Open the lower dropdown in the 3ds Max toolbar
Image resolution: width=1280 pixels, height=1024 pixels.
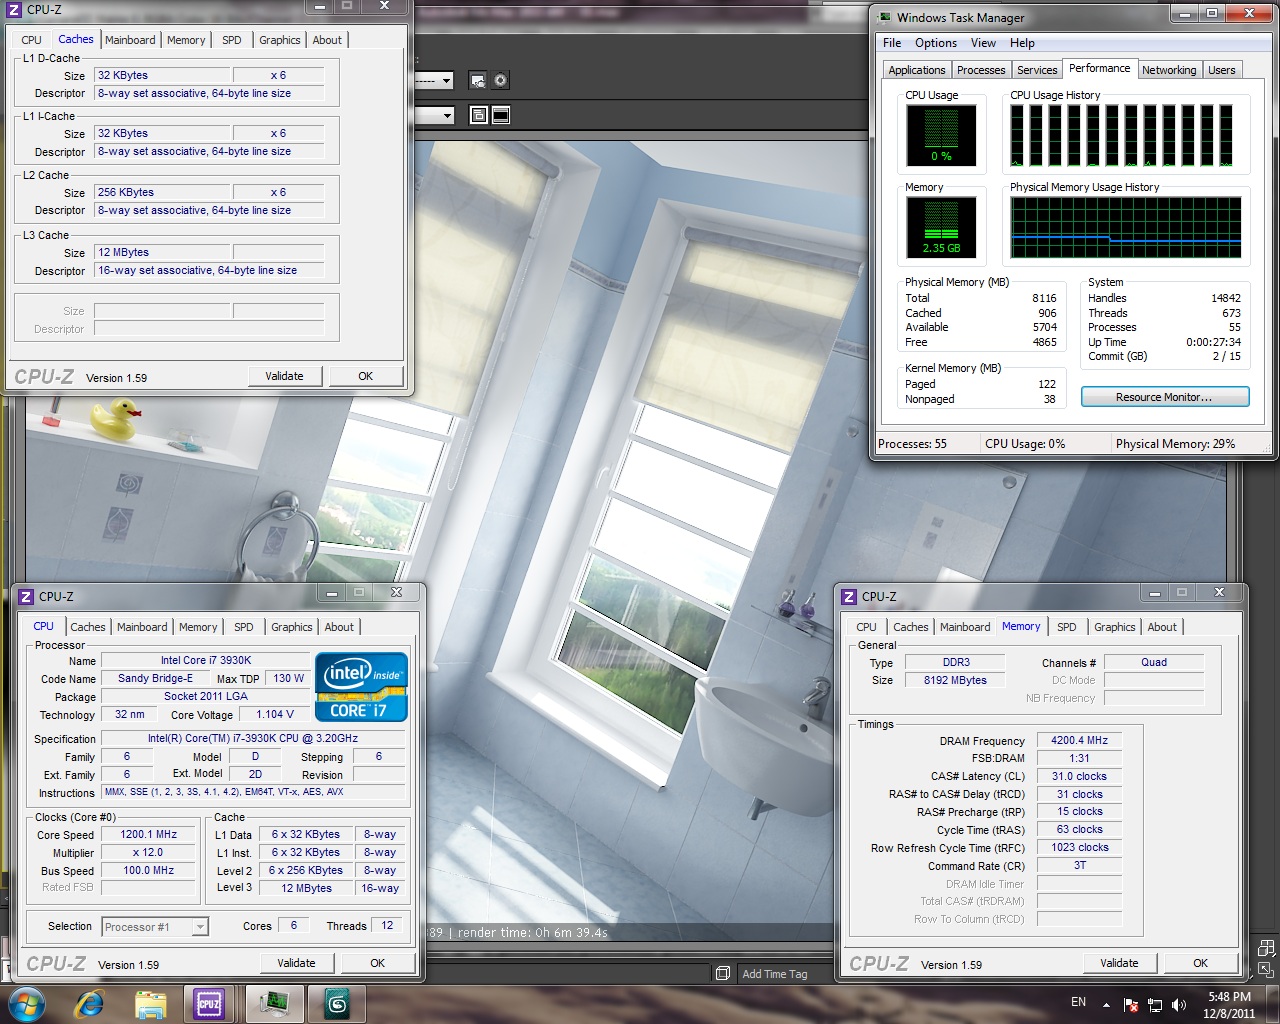pos(446,115)
